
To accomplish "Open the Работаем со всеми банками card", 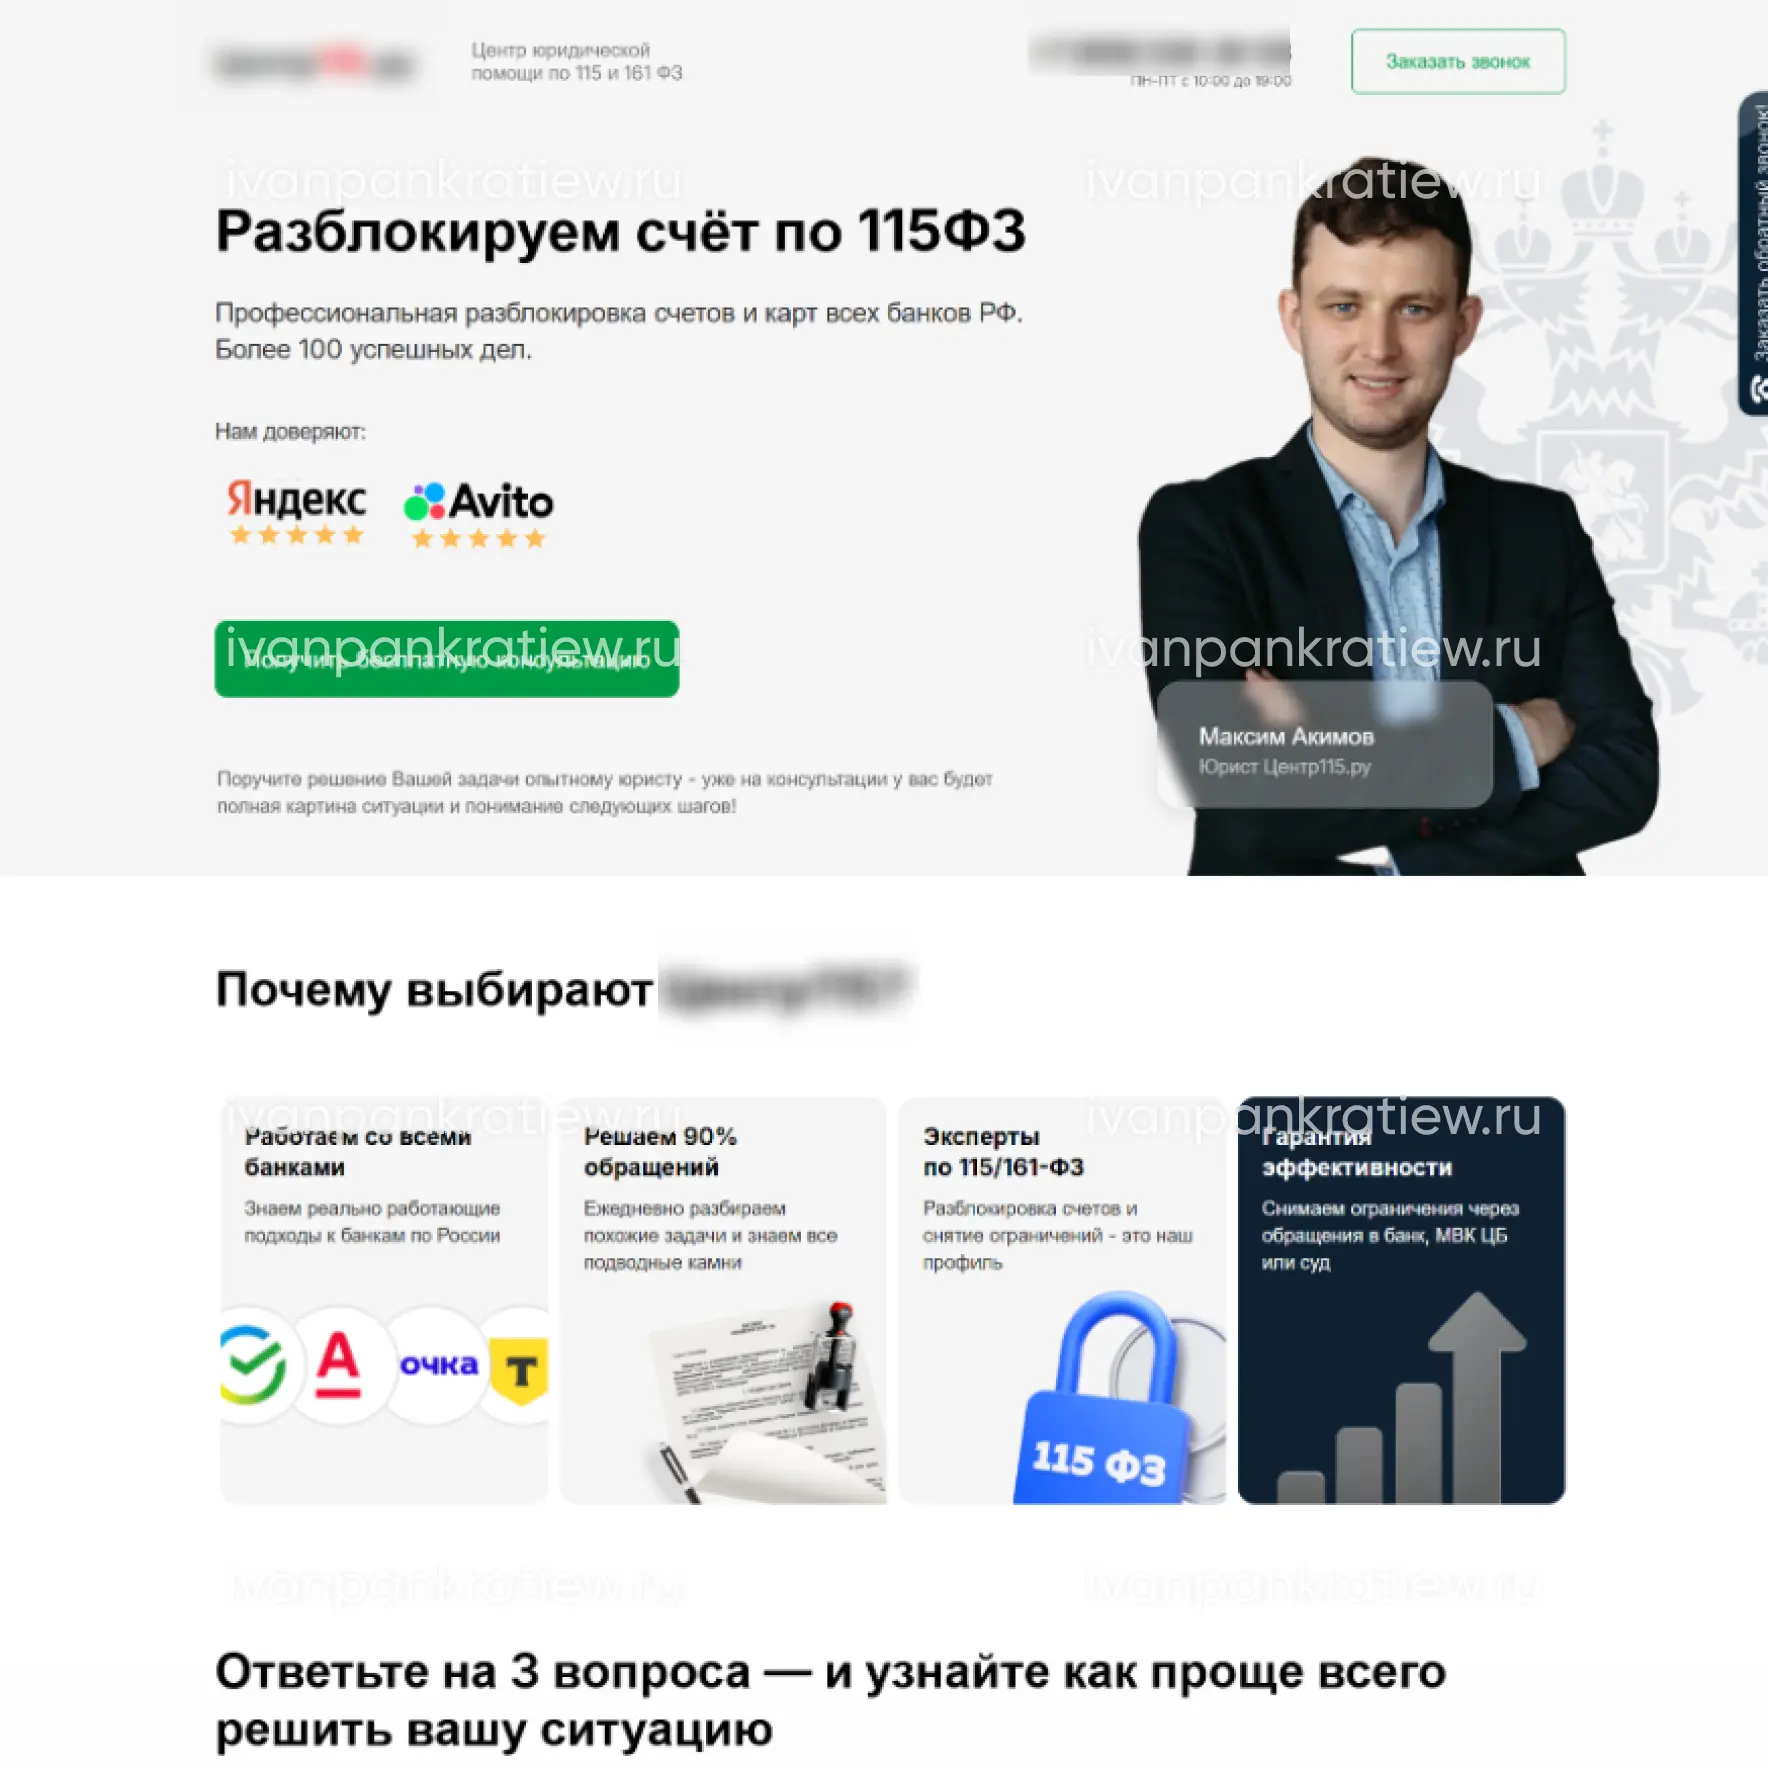I will click(384, 1300).
